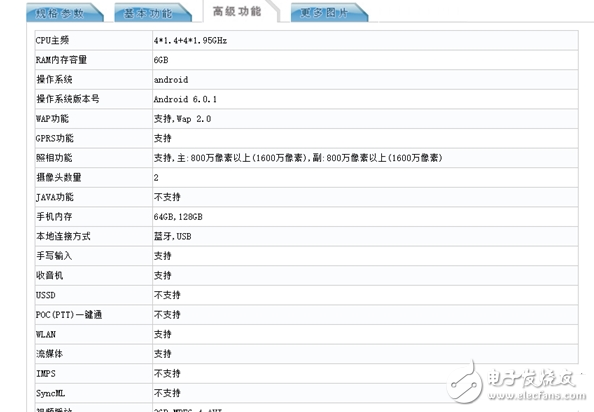Click the 照相功能 label
594x412 pixels.
[54, 158]
